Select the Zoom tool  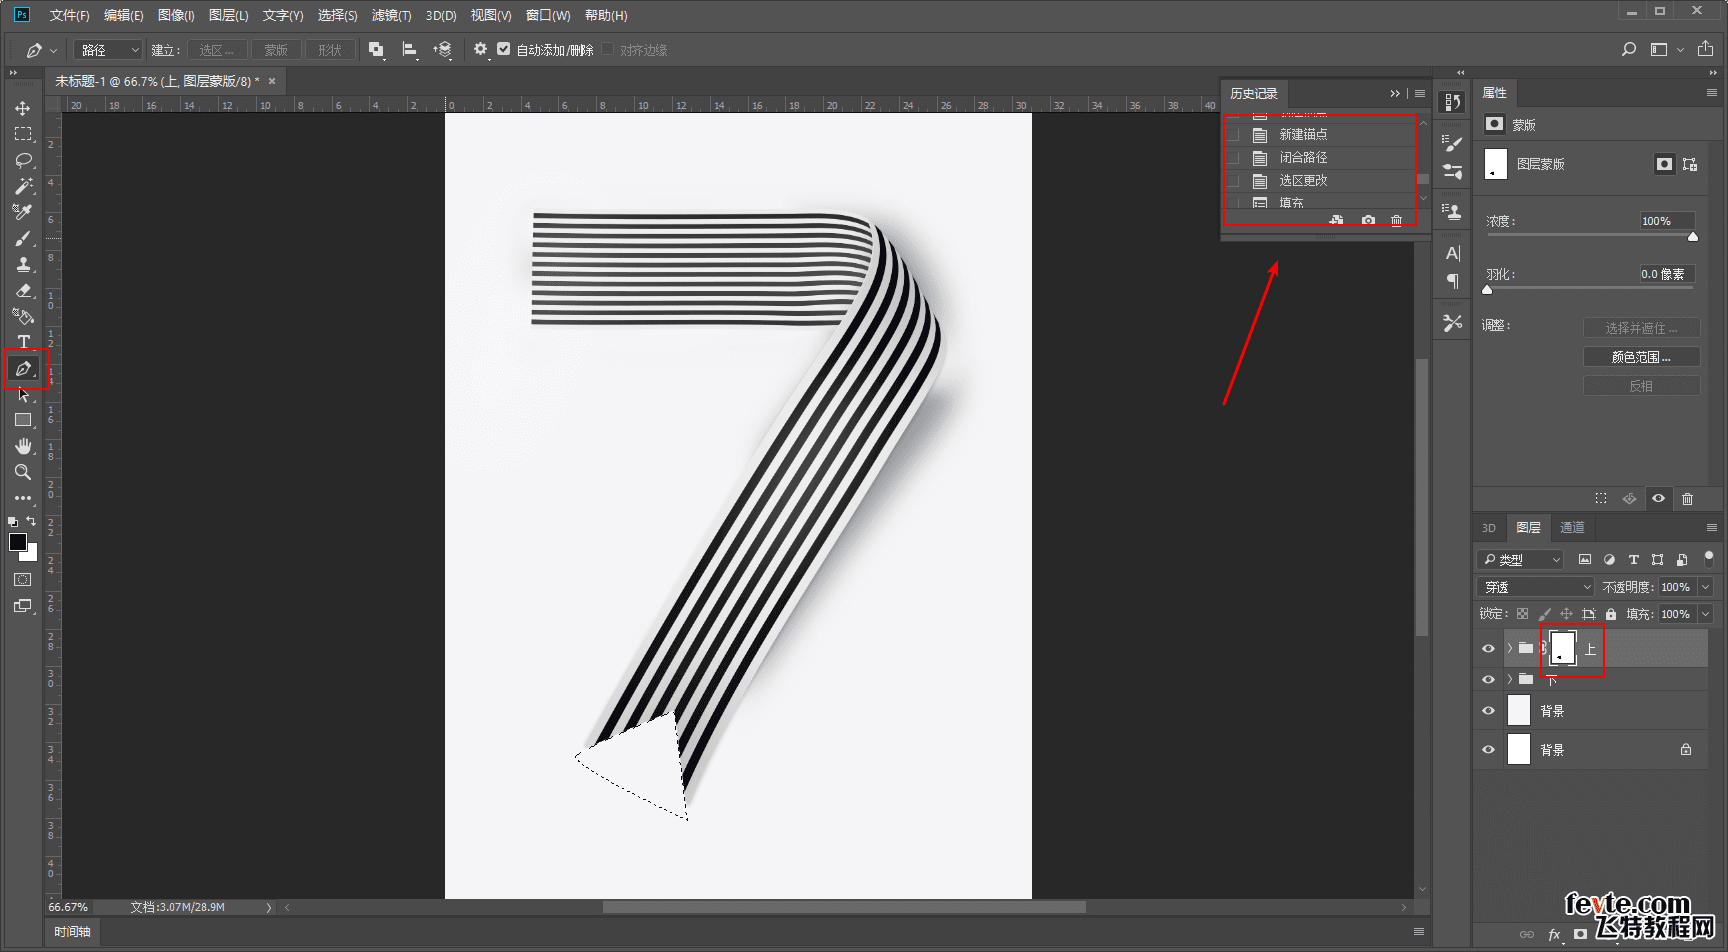coord(23,472)
